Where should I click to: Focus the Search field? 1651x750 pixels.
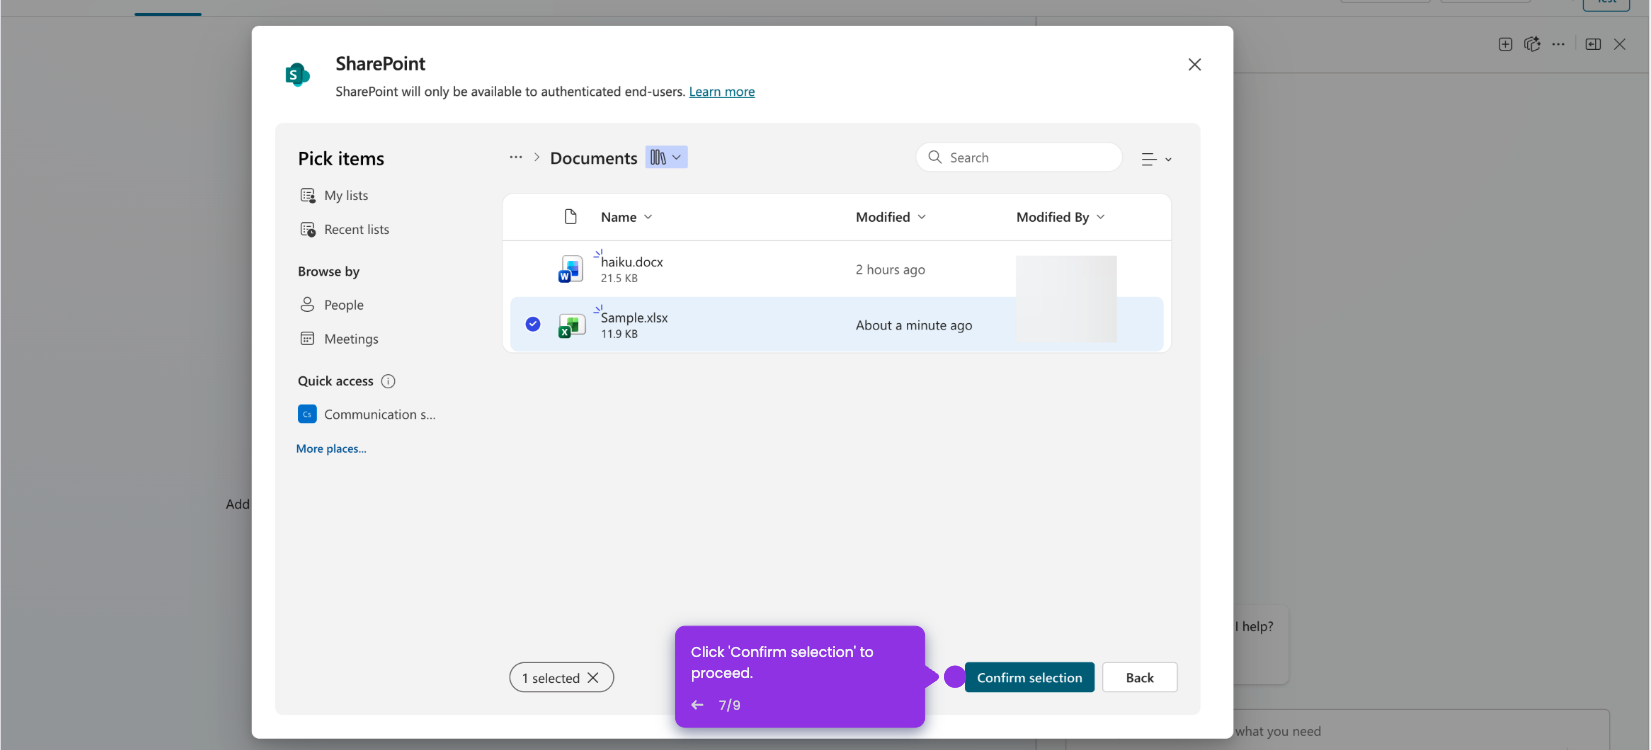[x=1019, y=157]
